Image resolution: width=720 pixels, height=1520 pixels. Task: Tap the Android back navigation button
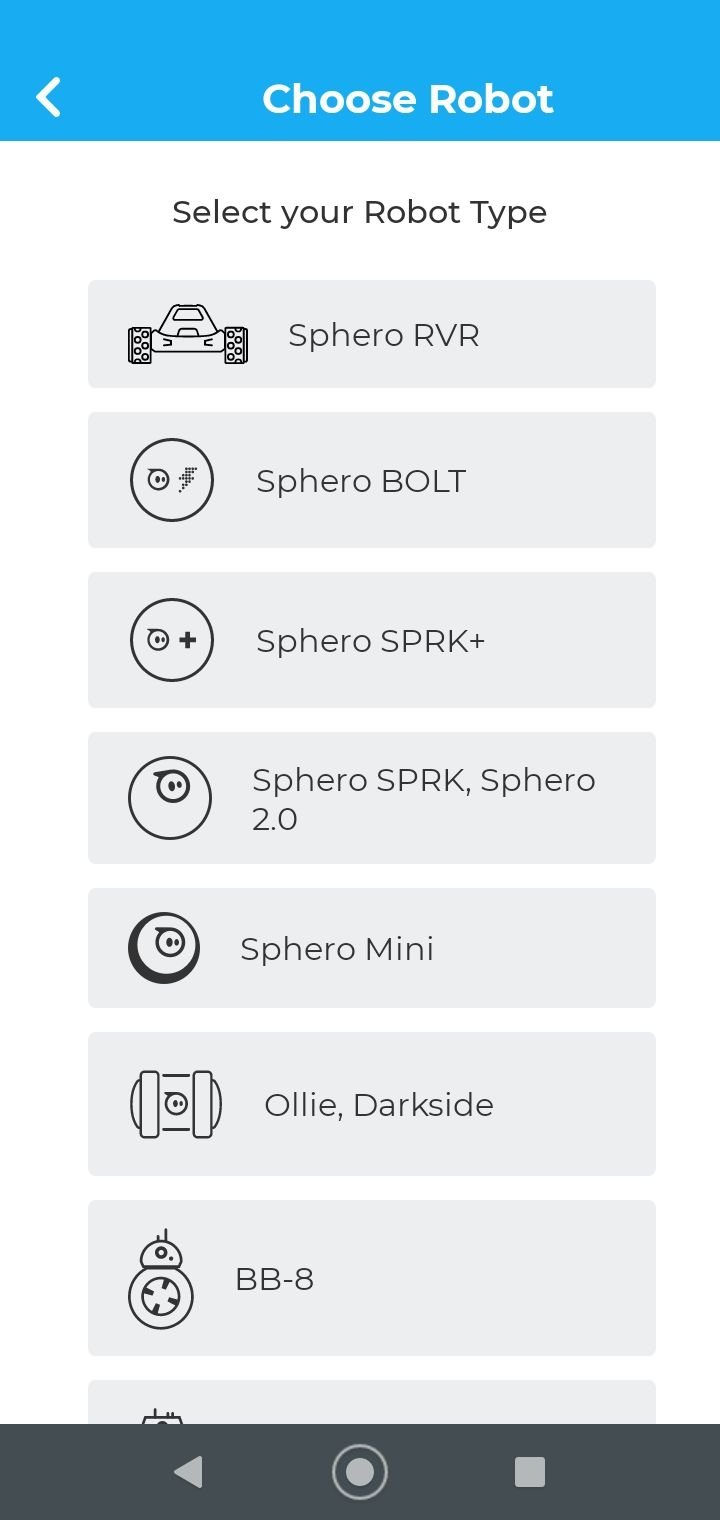coord(188,1472)
